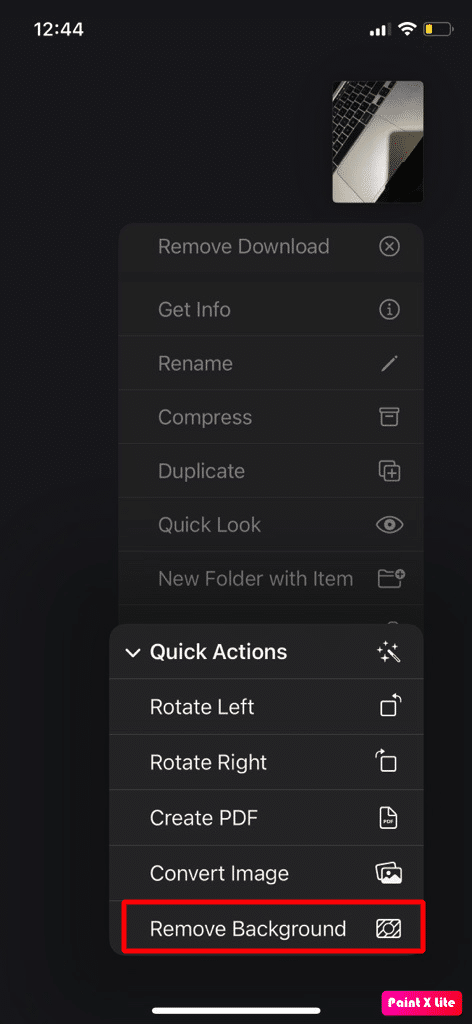Tap the Remove Background icon

[x=388, y=928]
